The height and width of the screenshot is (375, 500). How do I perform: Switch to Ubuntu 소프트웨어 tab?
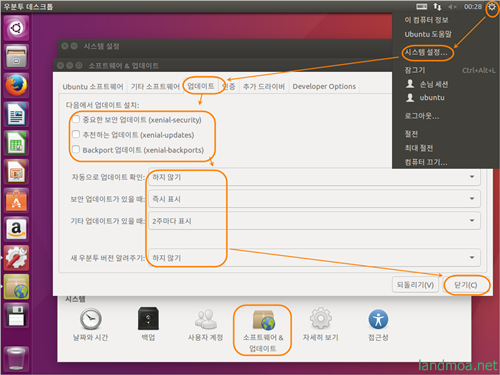pos(93,87)
